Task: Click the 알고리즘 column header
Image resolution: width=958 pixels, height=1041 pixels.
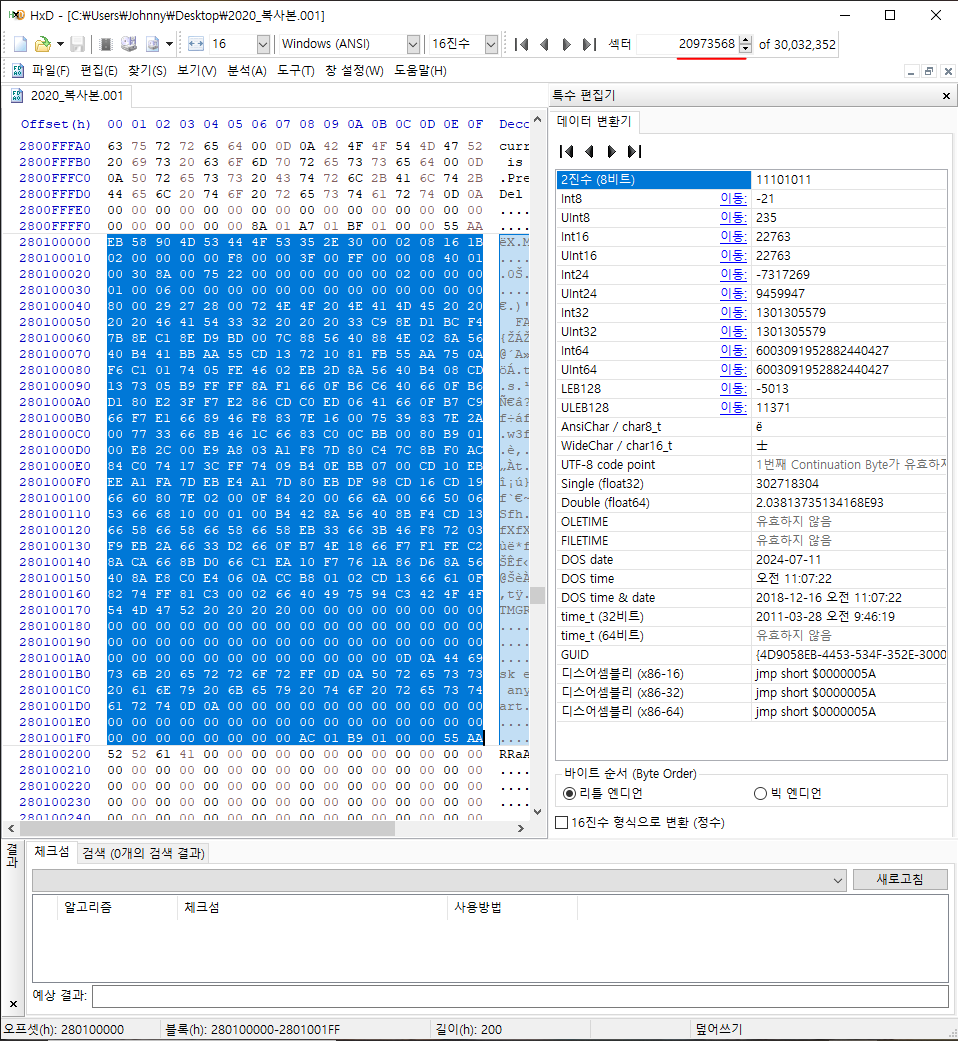Action: [x=118, y=907]
